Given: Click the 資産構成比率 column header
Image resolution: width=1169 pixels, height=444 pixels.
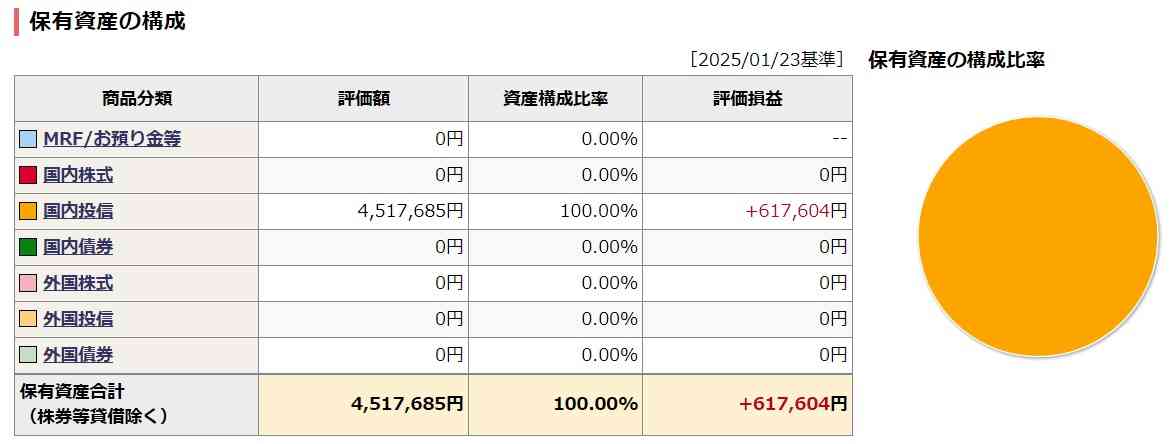Looking at the screenshot, I should pos(555,98).
